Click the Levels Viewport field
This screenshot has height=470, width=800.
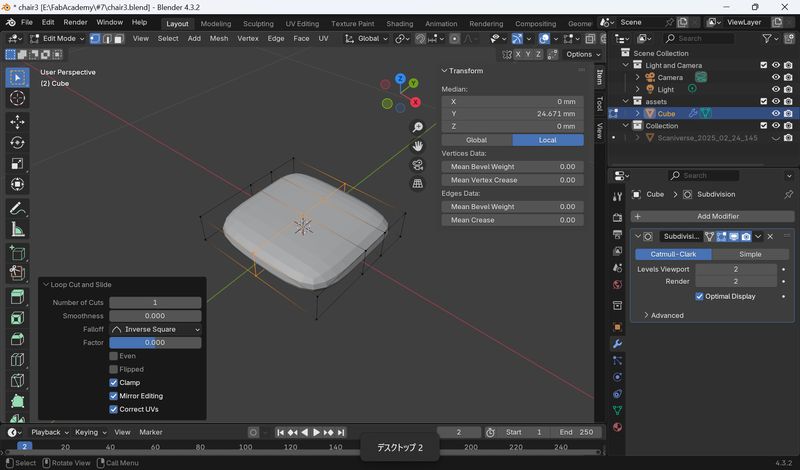pyautogui.click(x=736, y=269)
